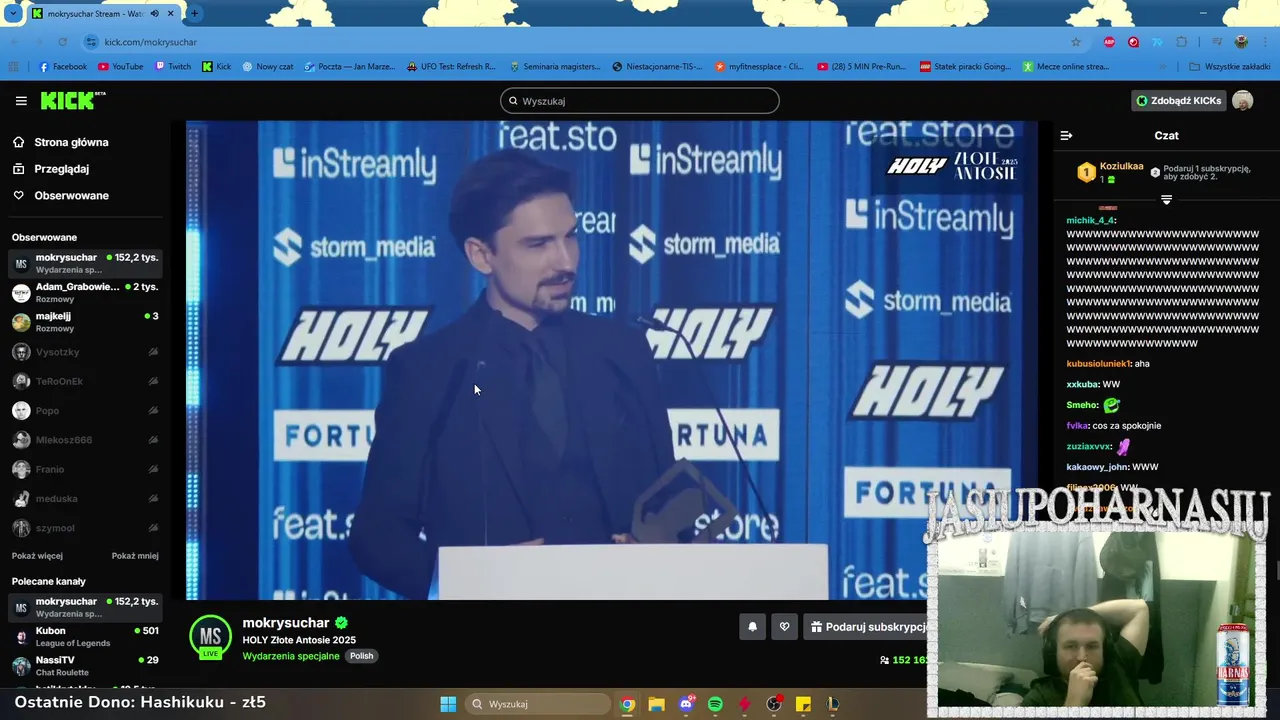Open the user profile avatar menu

click(x=1242, y=101)
